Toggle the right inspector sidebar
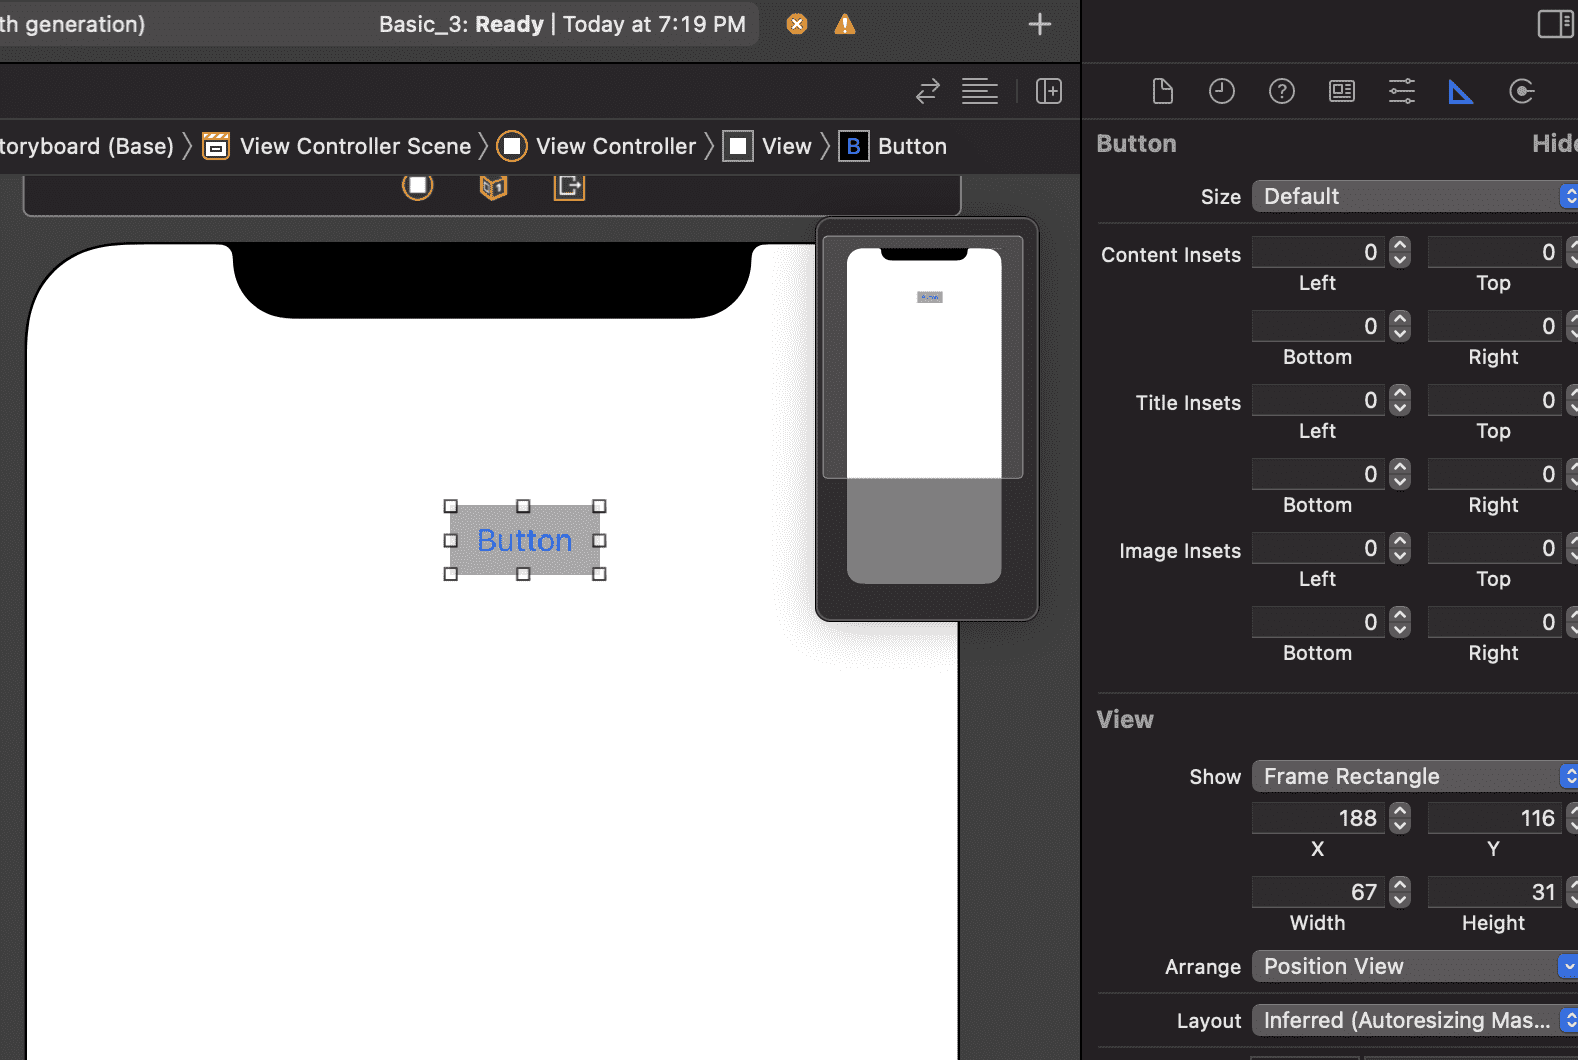This screenshot has height=1060, width=1578. click(1555, 24)
